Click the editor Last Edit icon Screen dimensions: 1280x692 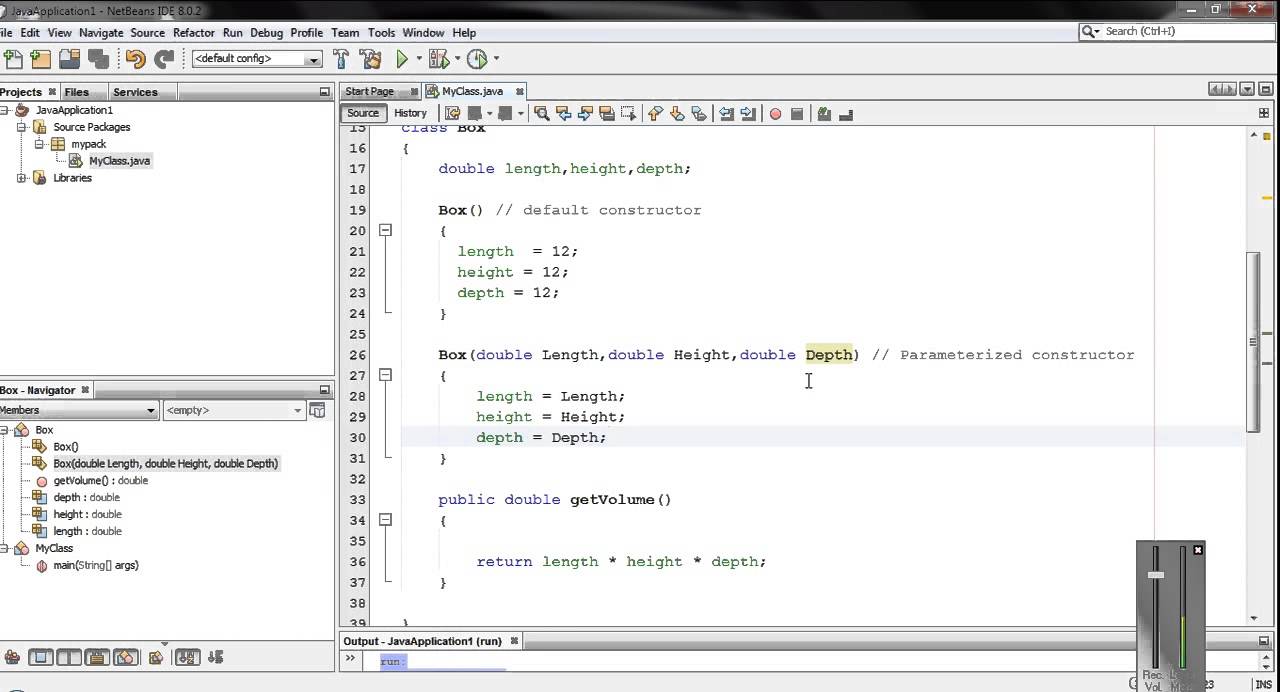(452, 114)
